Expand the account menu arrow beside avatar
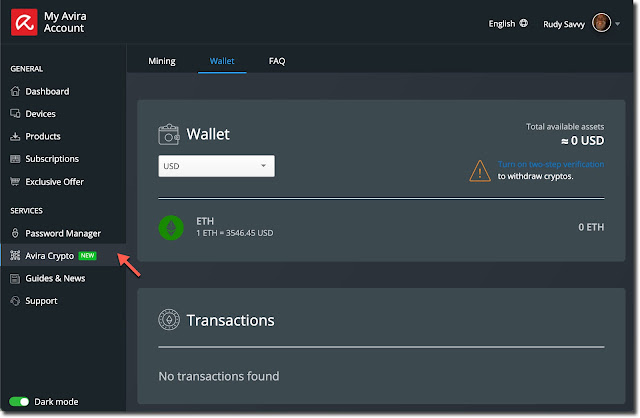This screenshot has width=640, height=418. tap(618, 24)
